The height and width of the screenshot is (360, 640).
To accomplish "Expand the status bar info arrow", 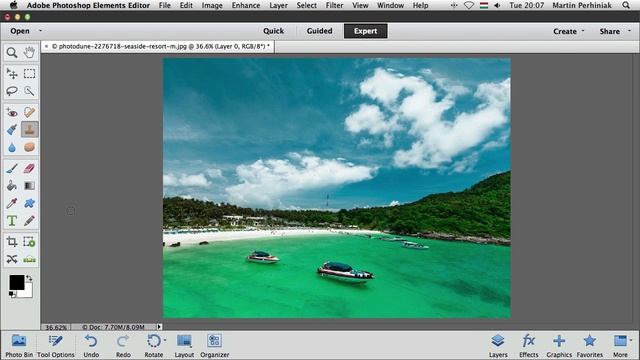I will pyautogui.click(x=159, y=327).
